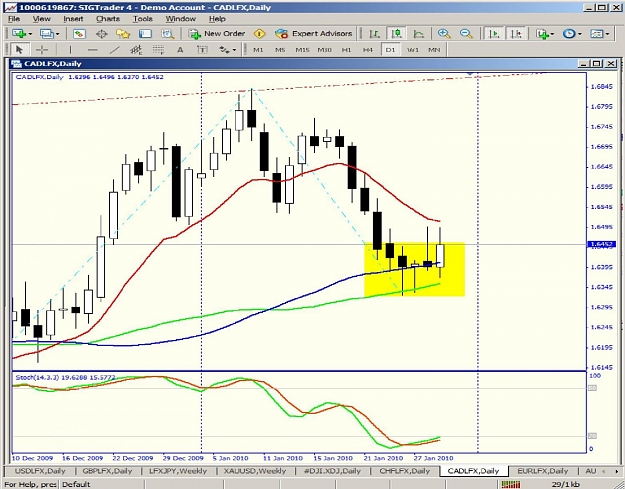
Task: Toggle the Expert Advisors button
Action: [x=314, y=34]
